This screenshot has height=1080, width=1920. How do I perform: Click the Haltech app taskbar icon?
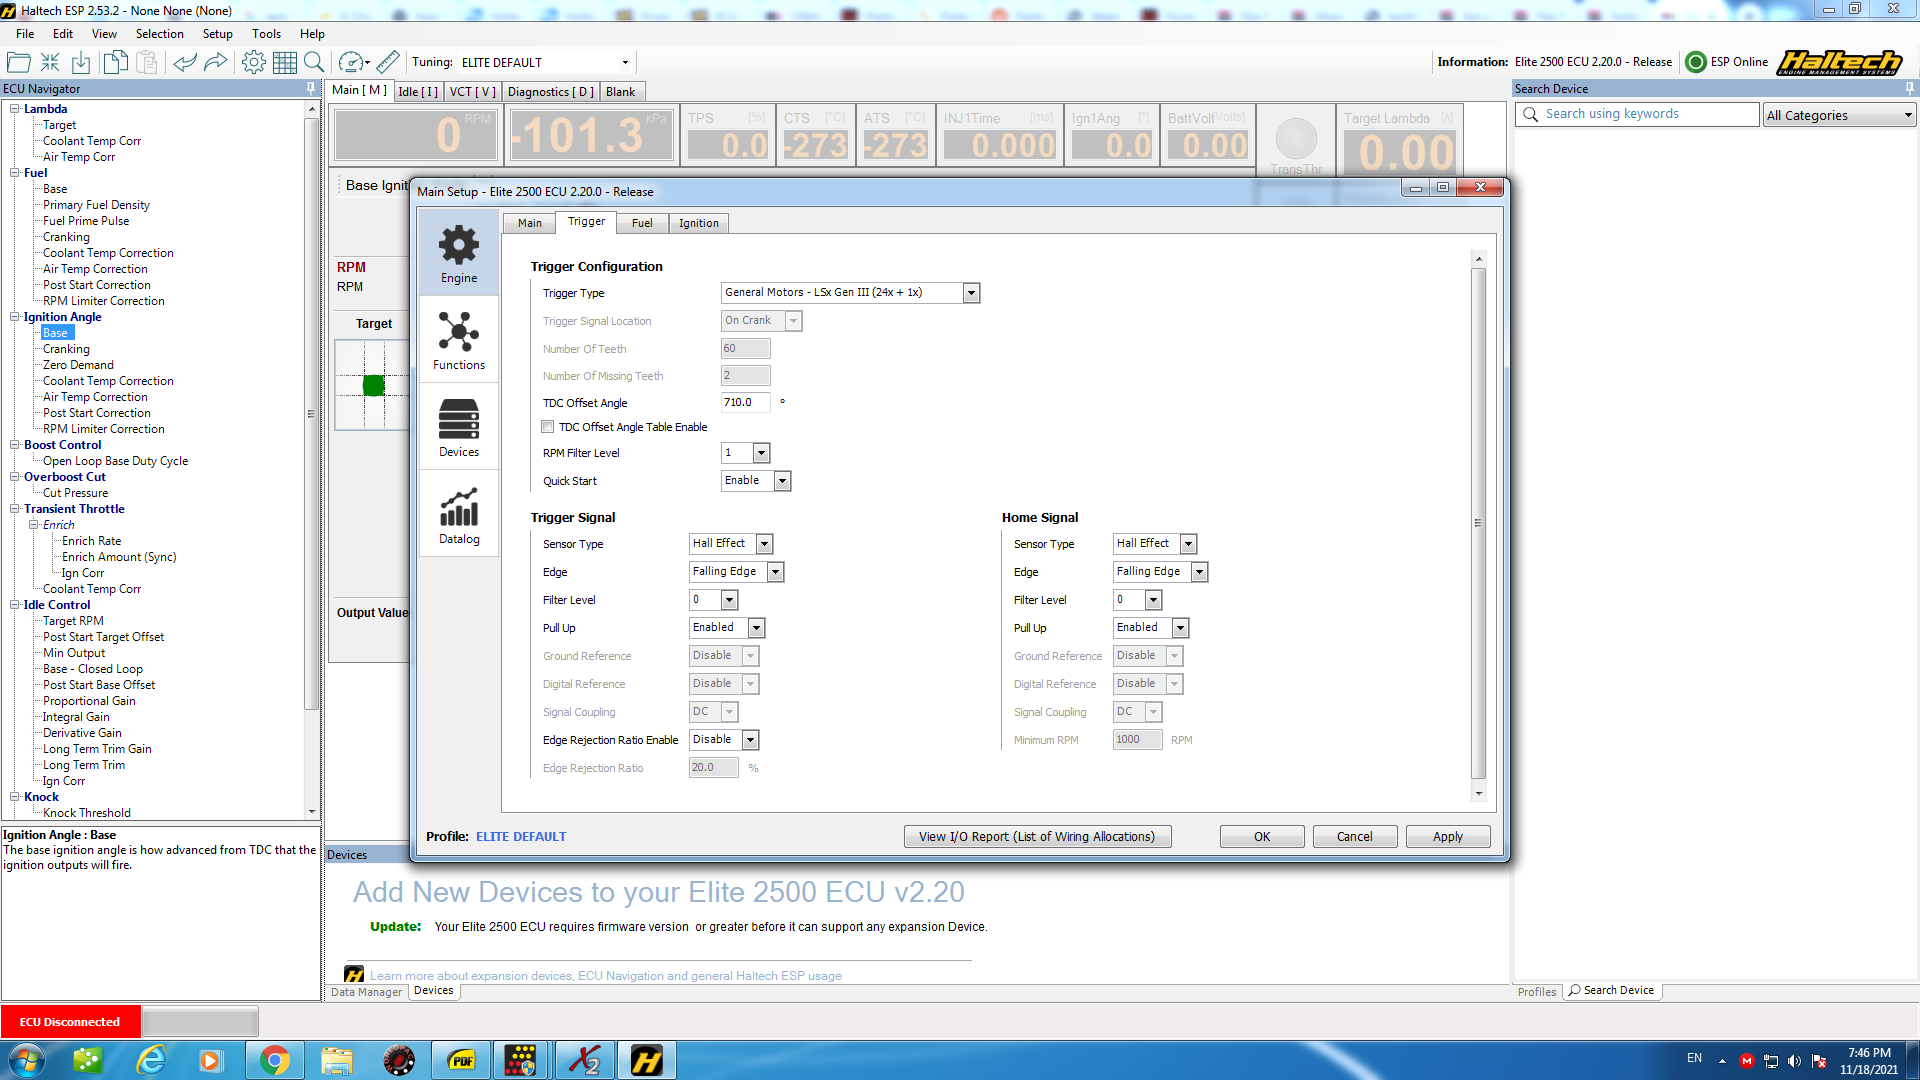646,1060
